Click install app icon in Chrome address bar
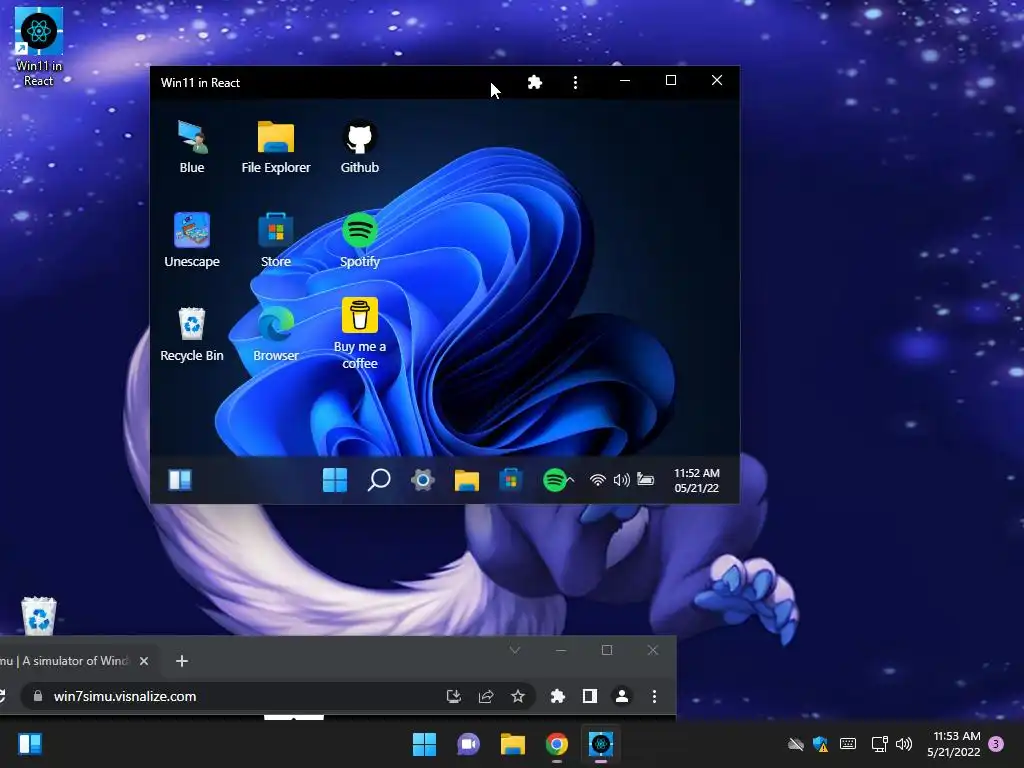Viewport: 1024px width, 768px height. click(453, 696)
